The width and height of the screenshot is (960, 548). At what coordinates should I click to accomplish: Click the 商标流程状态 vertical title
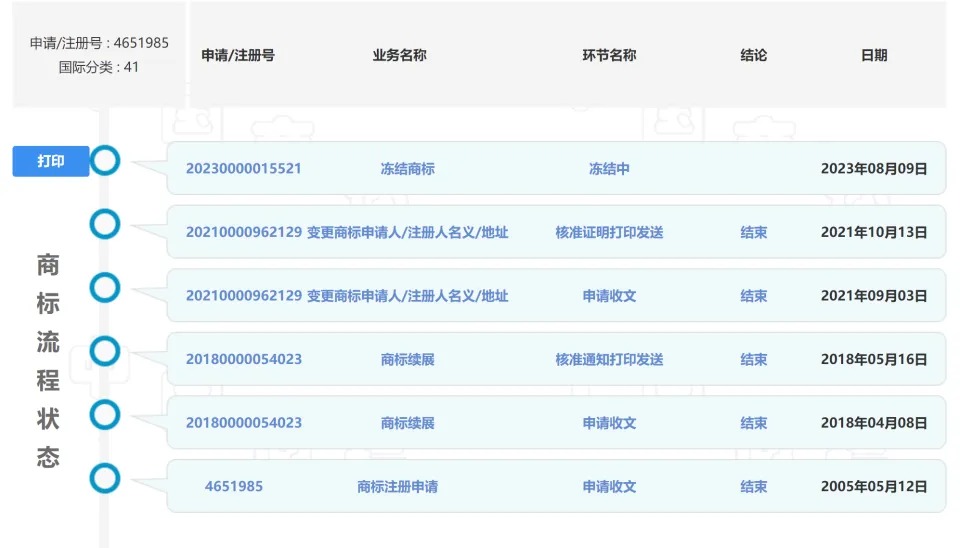point(48,361)
